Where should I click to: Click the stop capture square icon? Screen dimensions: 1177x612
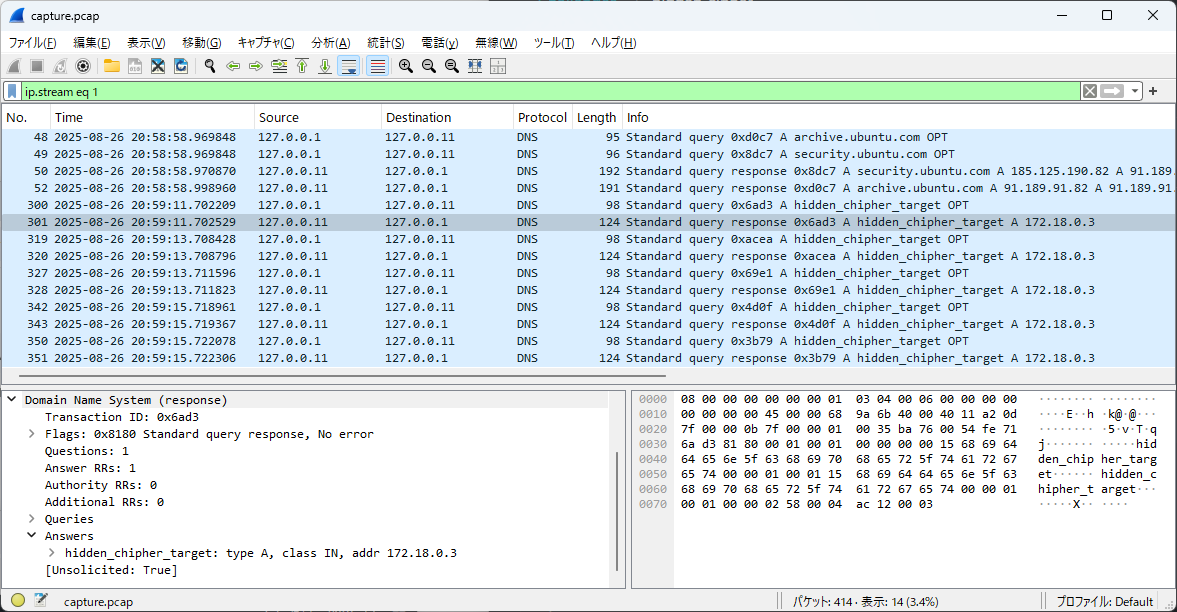[x=37, y=66]
